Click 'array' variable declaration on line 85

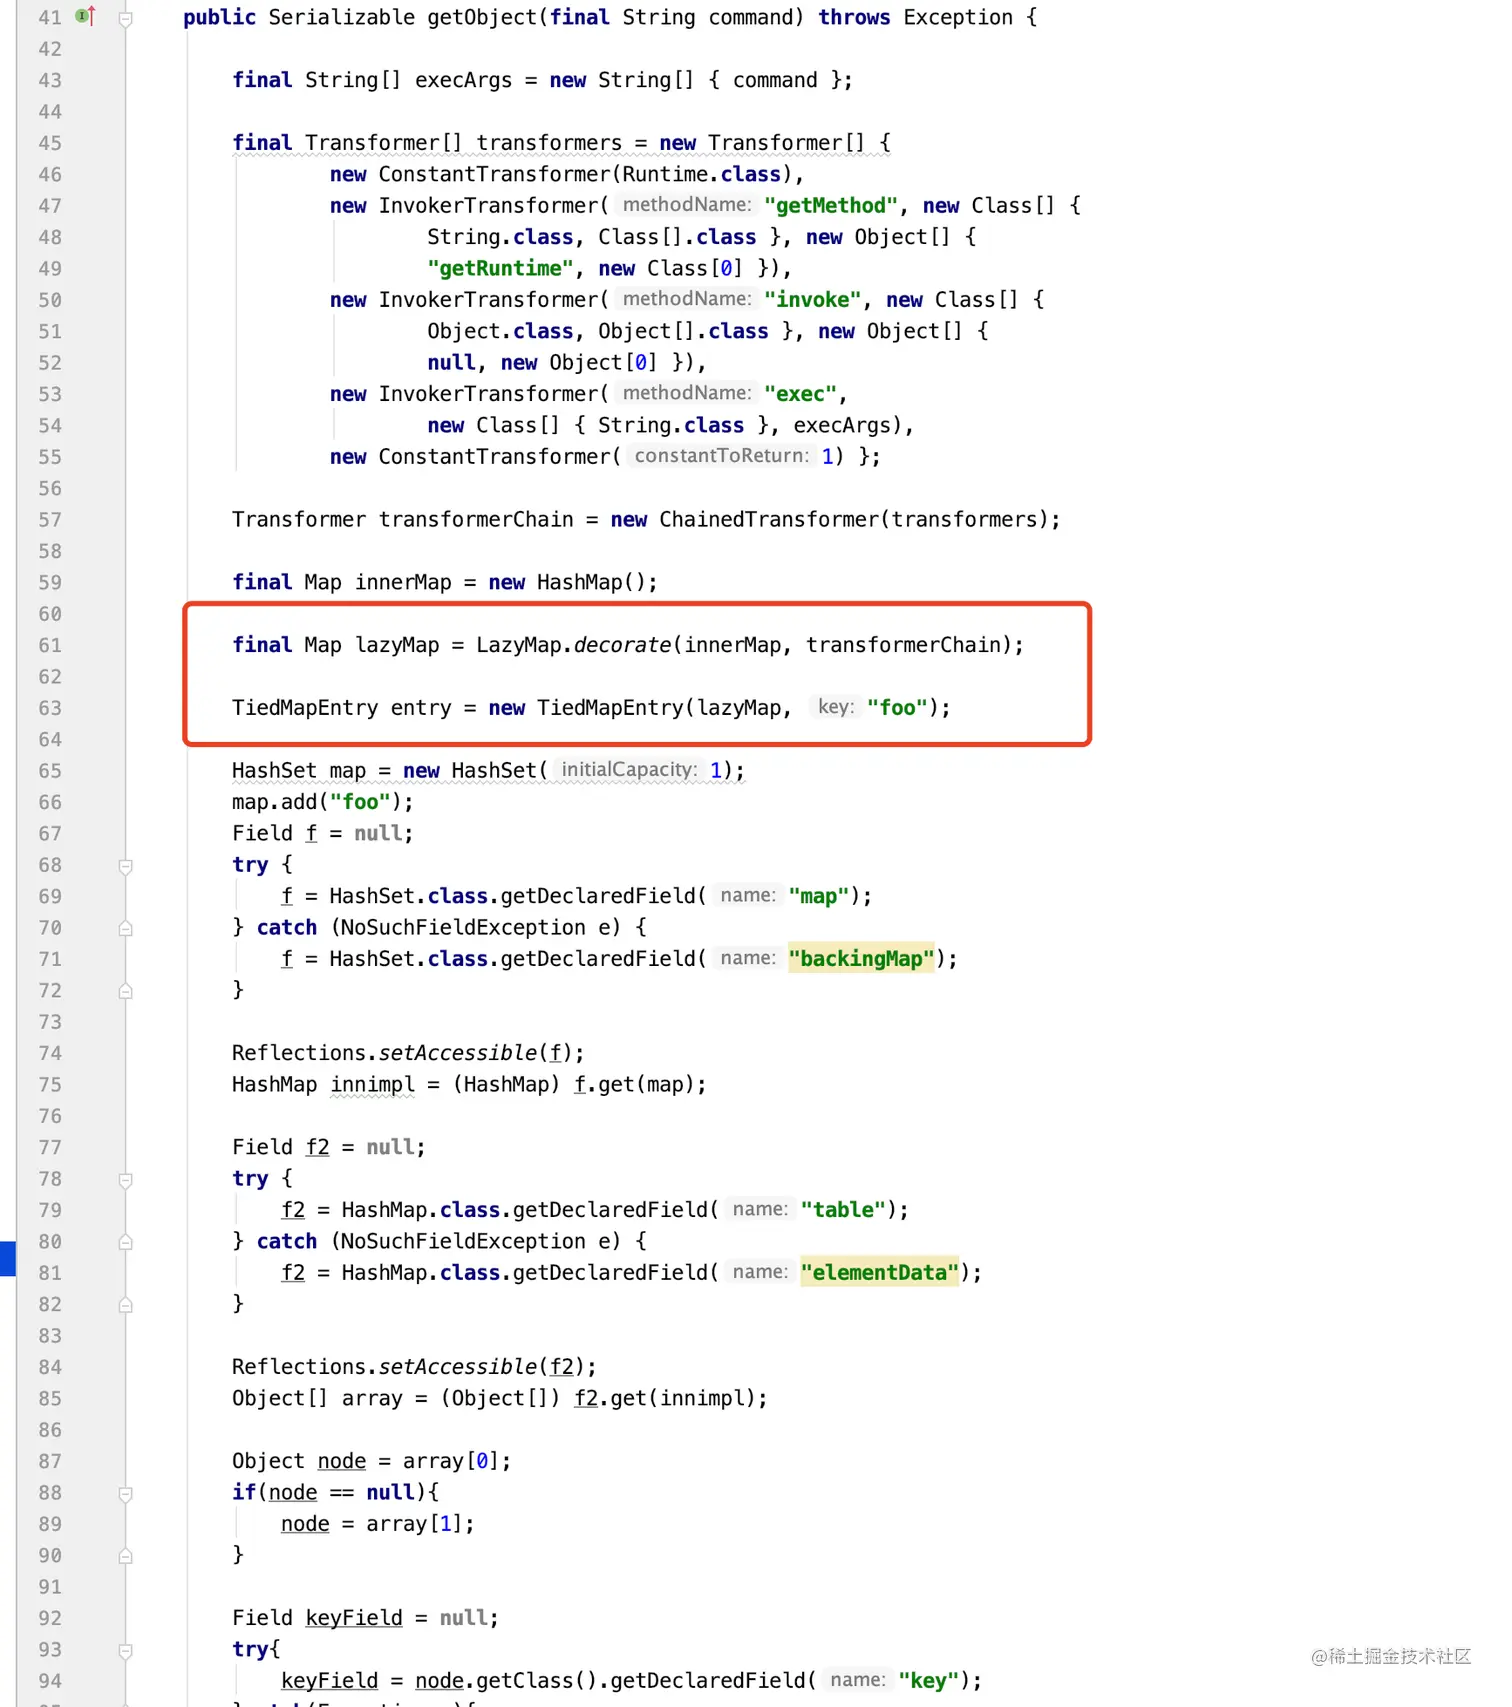[x=372, y=1398]
